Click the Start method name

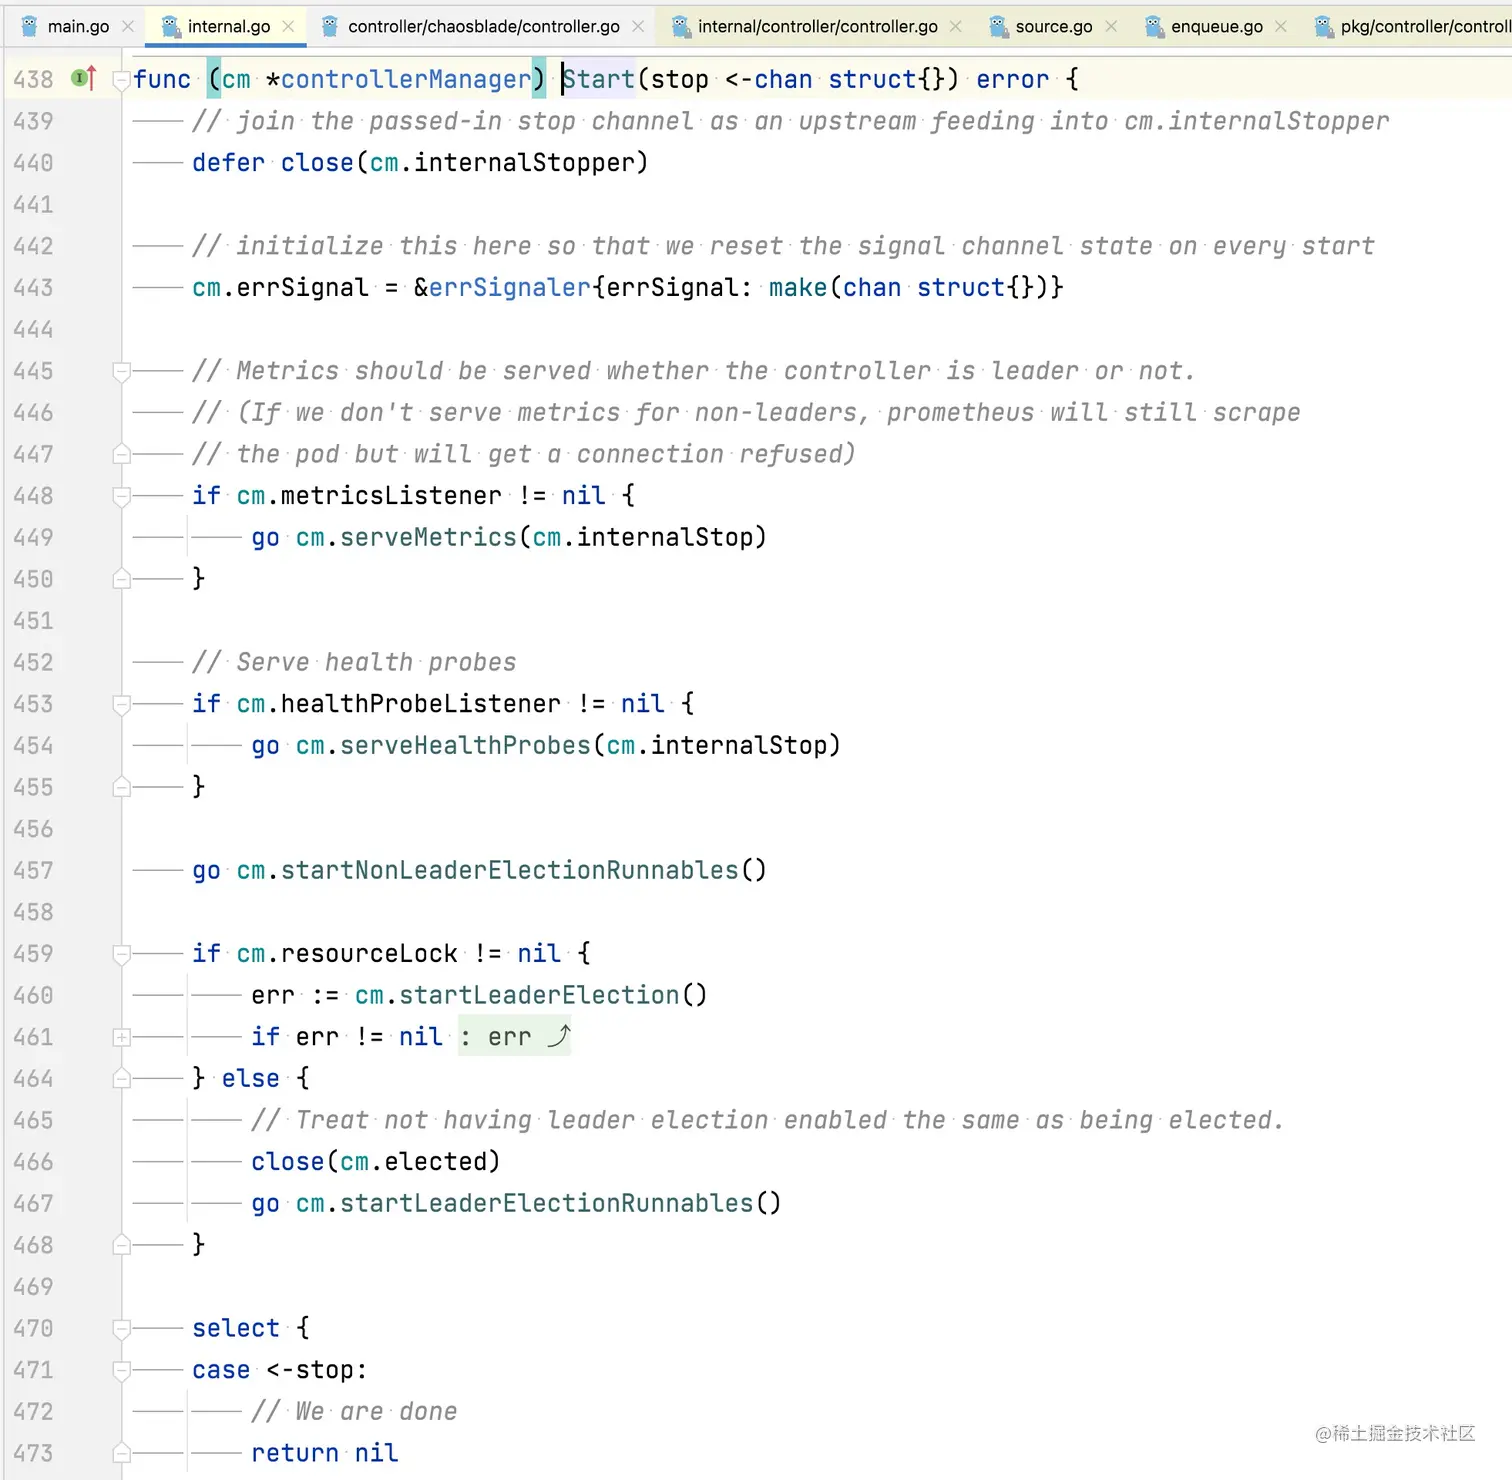(598, 79)
